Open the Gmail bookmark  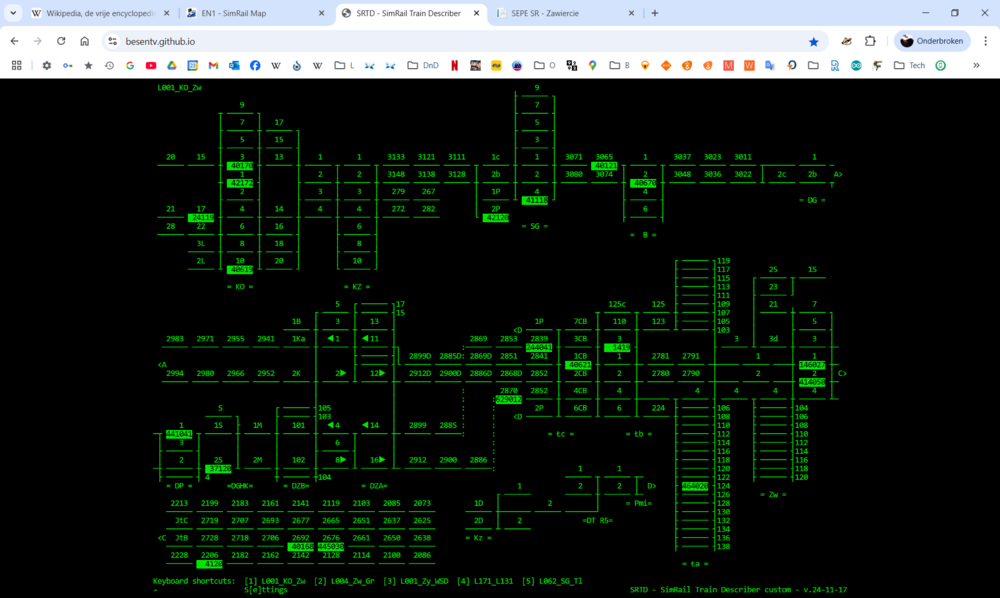pyautogui.click(x=213, y=65)
